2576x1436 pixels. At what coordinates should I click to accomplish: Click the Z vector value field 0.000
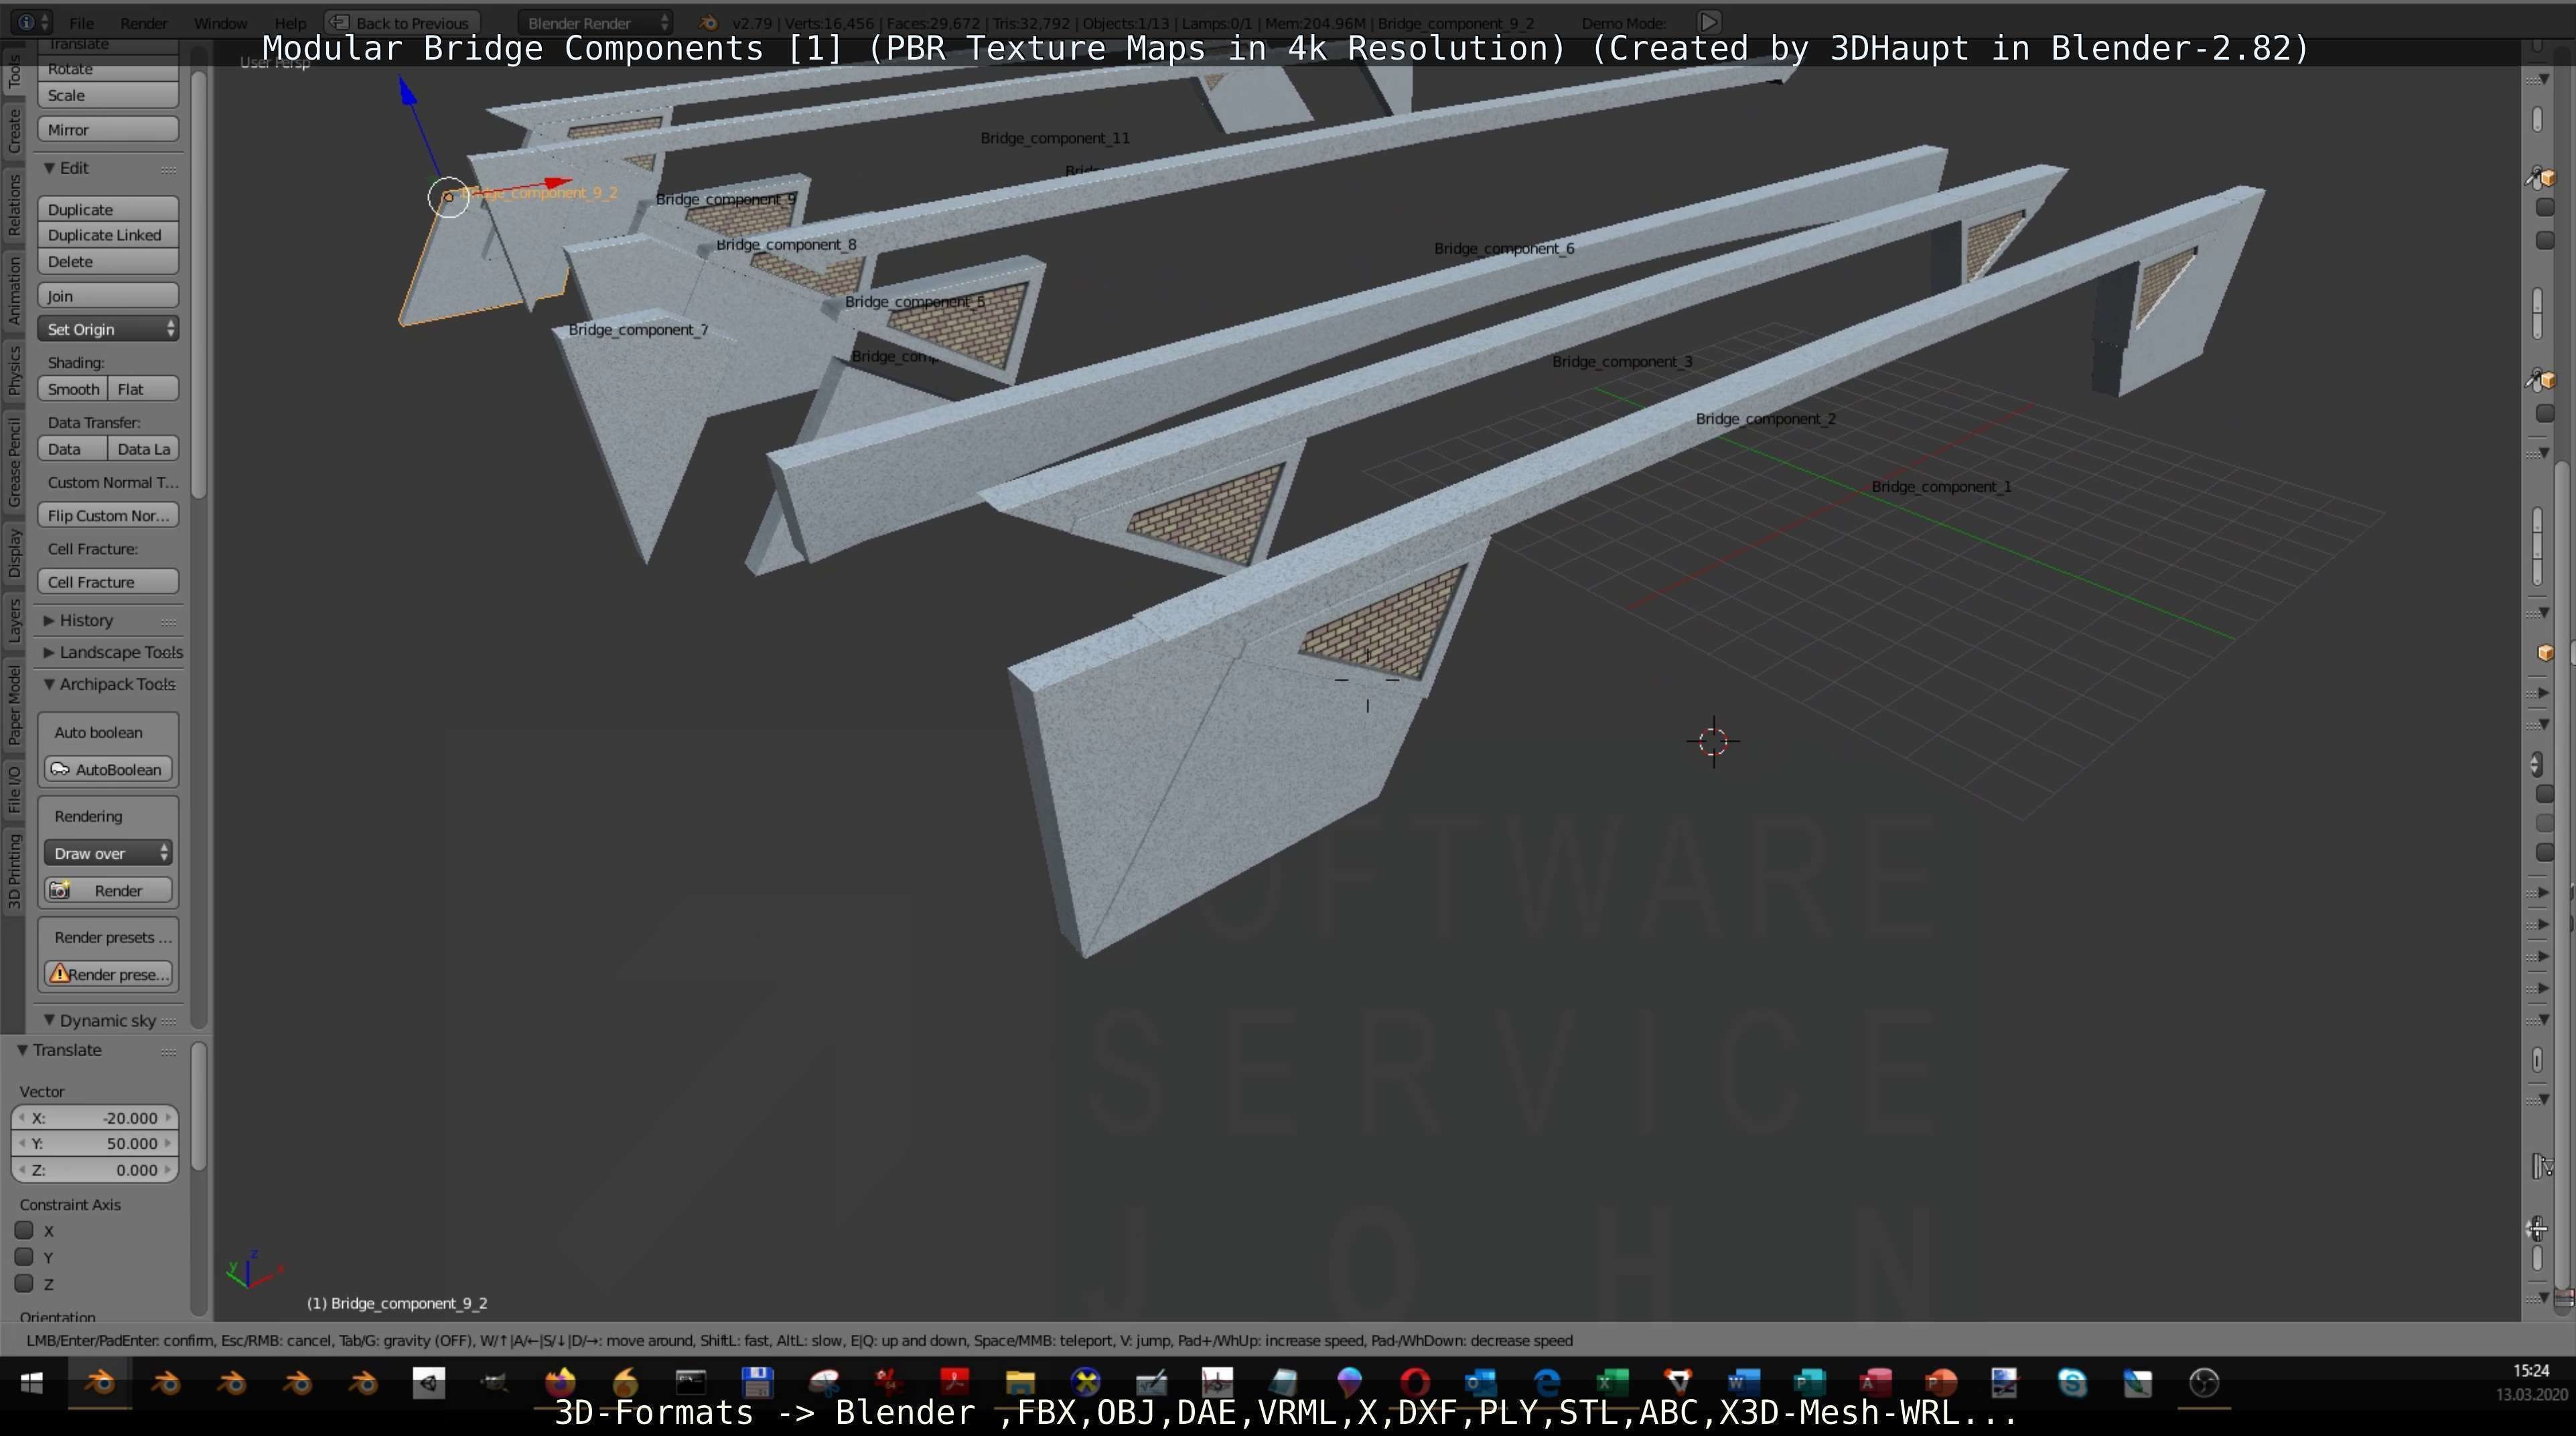click(95, 1169)
